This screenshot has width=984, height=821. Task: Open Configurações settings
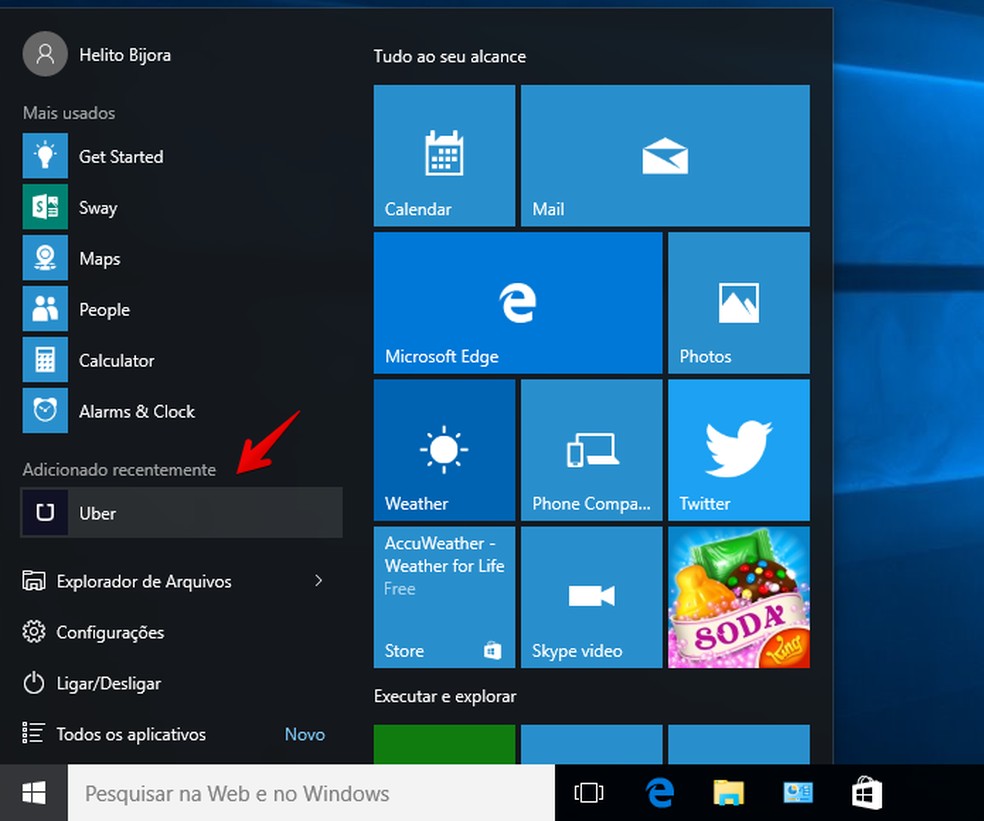tap(110, 633)
